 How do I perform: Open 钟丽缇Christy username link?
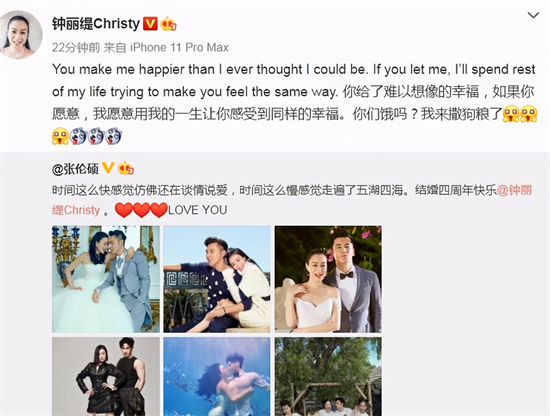tap(96, 24)
